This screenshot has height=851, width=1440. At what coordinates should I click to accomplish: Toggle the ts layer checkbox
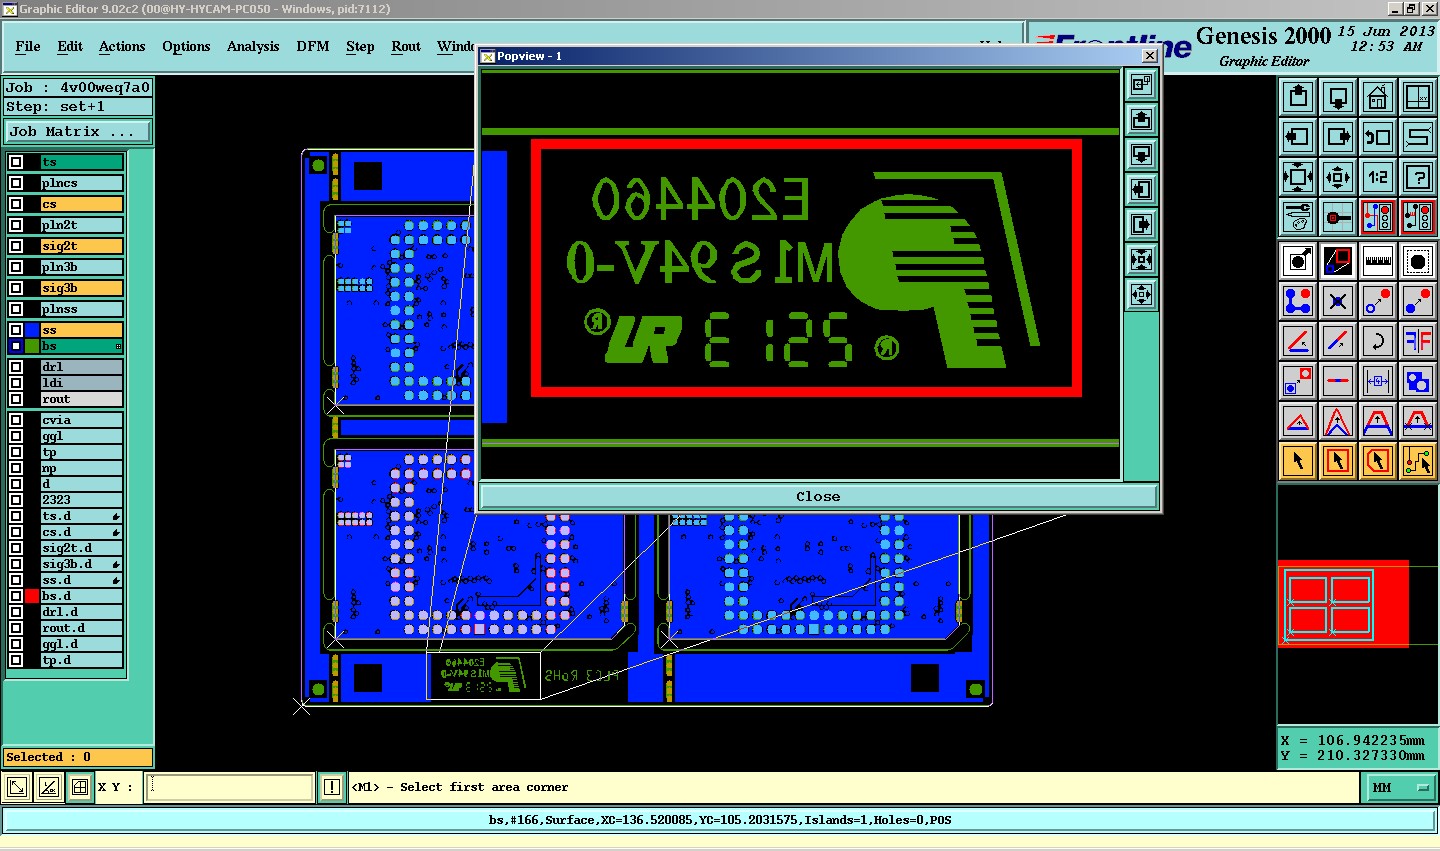coord(16,162)
